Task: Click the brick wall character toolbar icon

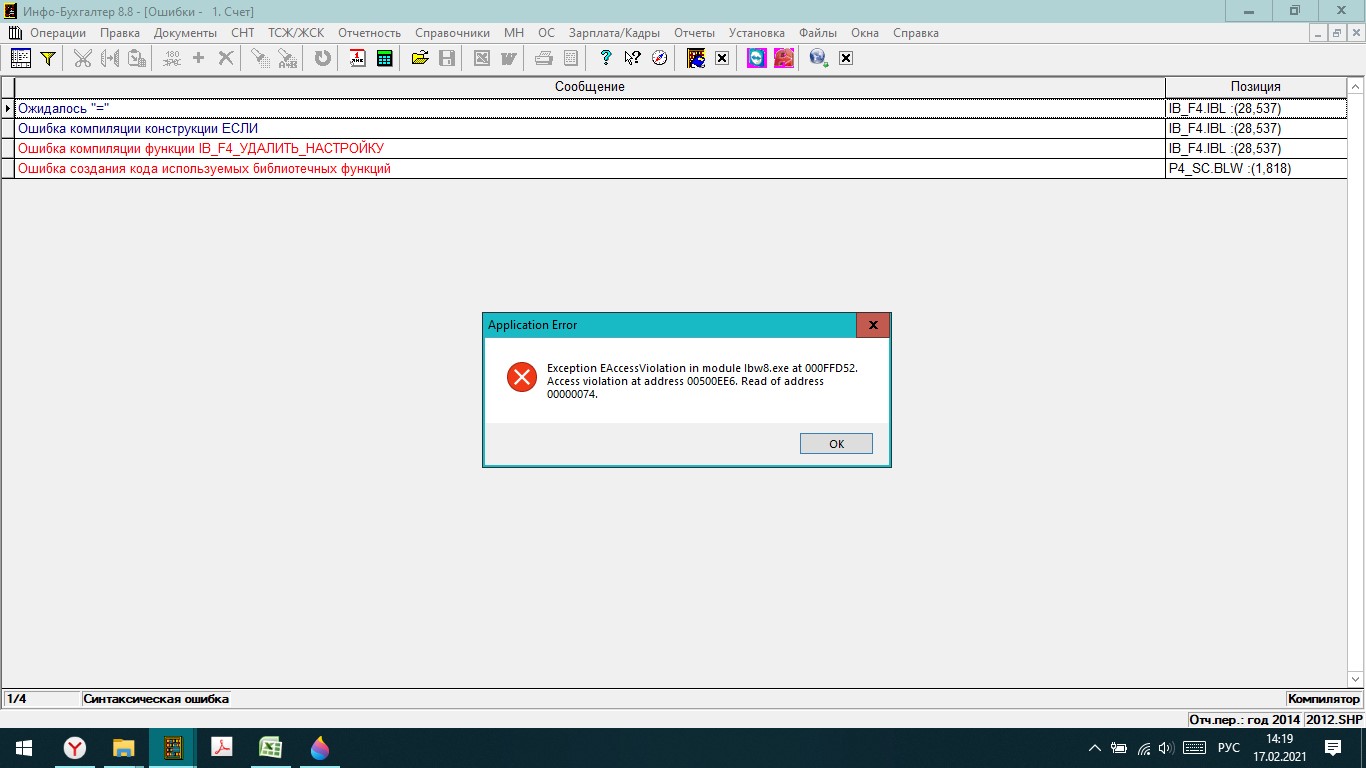Action: coord(696,58)
